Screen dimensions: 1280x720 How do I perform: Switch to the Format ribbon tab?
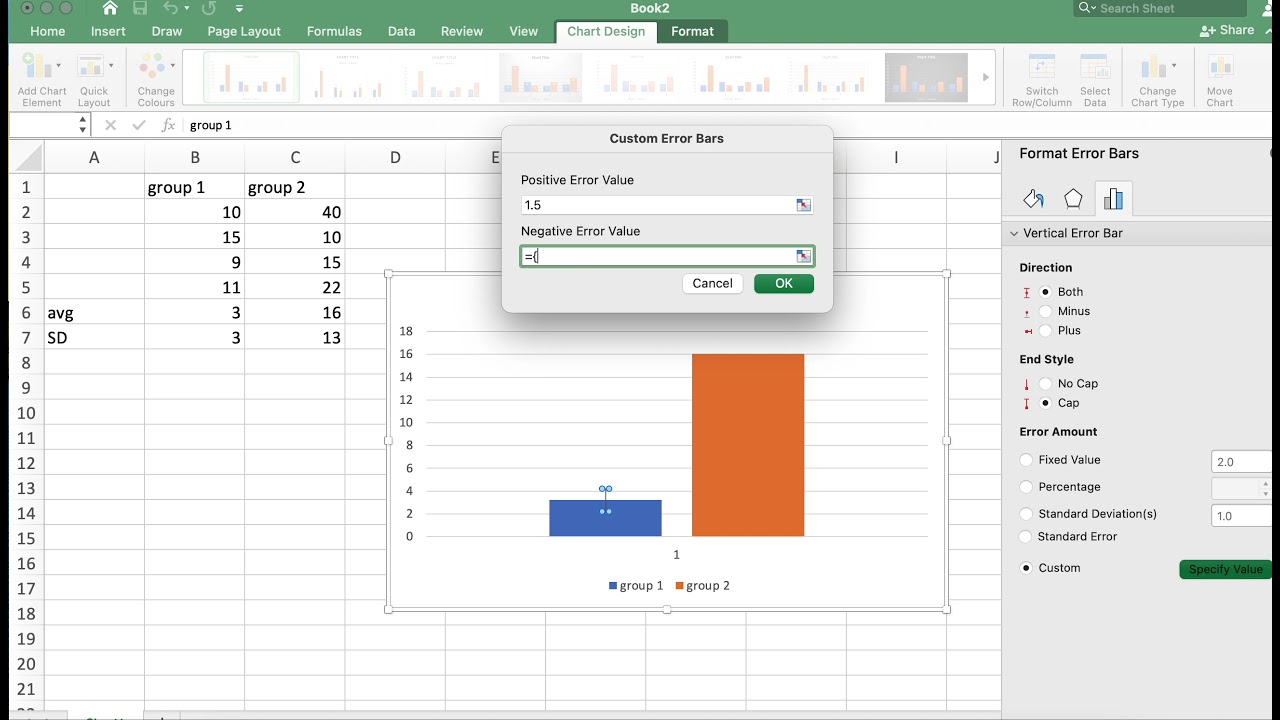click(x=692, y=31)
